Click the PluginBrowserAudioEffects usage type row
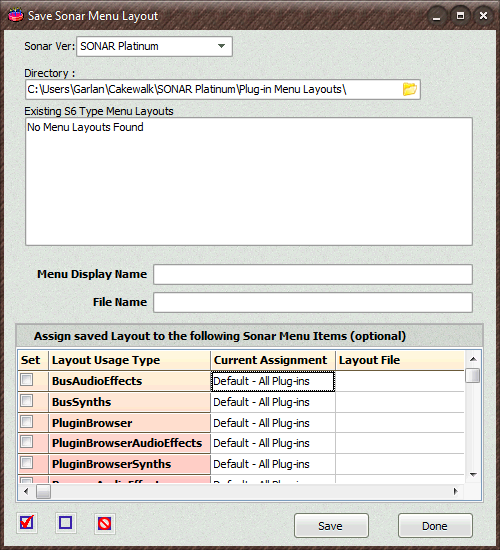Viewport: 500px width, 550px height. pos(129,443)
